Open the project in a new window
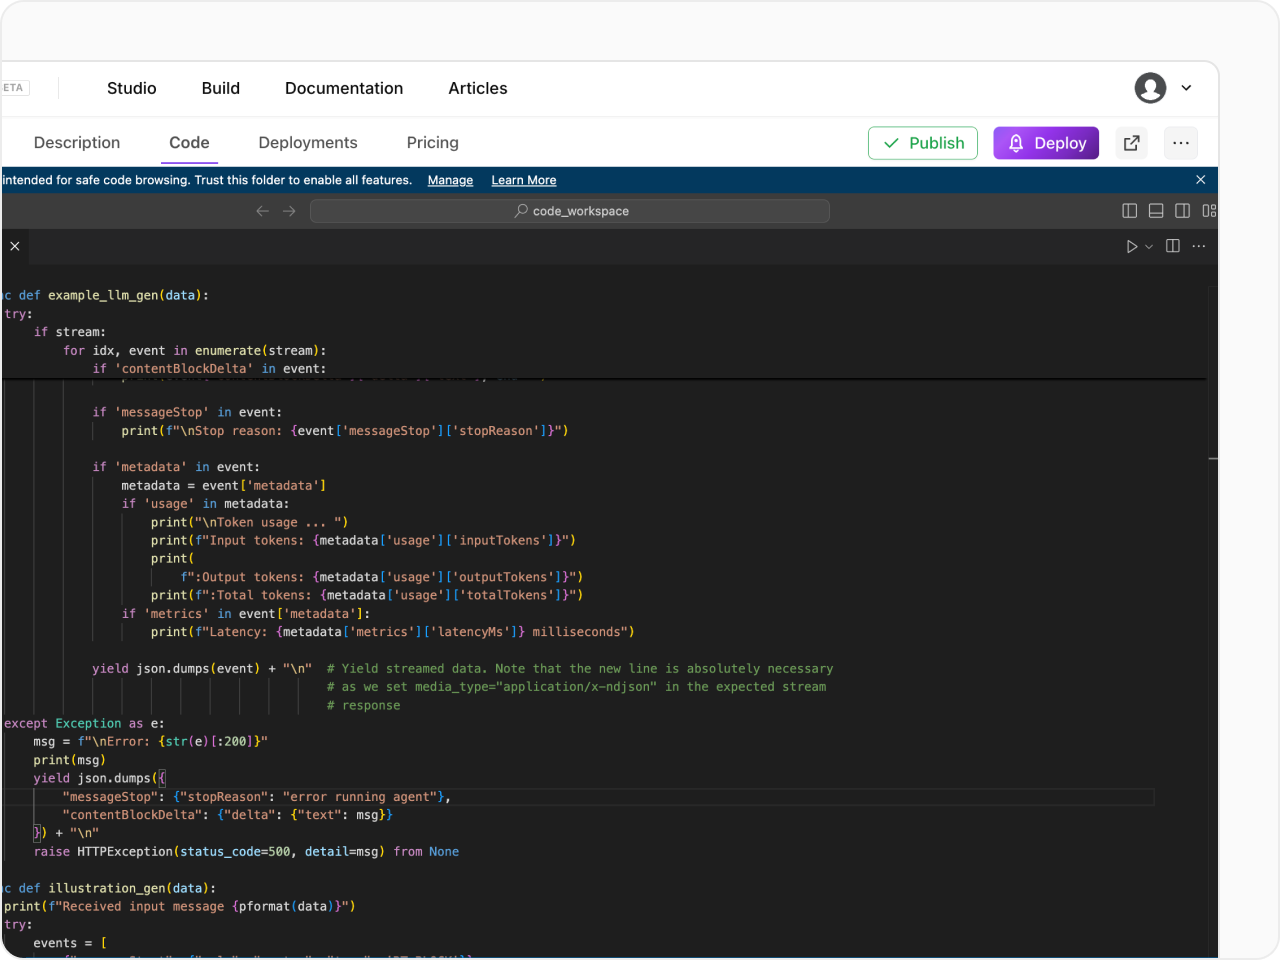The height and width of the screenshot is (960, 1280). (1131, 143)
